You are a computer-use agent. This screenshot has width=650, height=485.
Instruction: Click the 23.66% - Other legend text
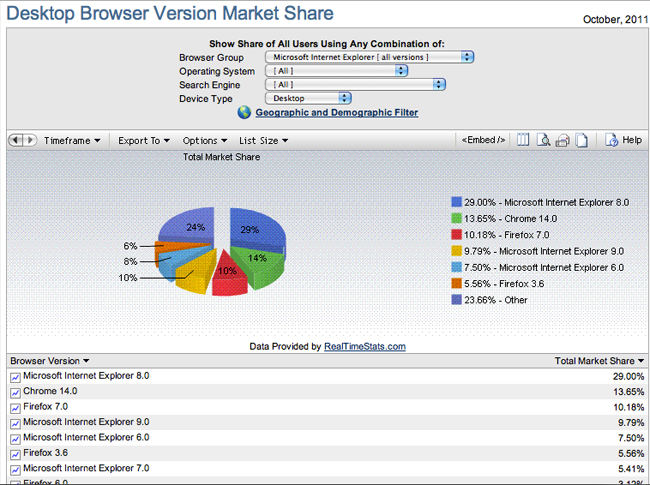[x=496, y=300]
